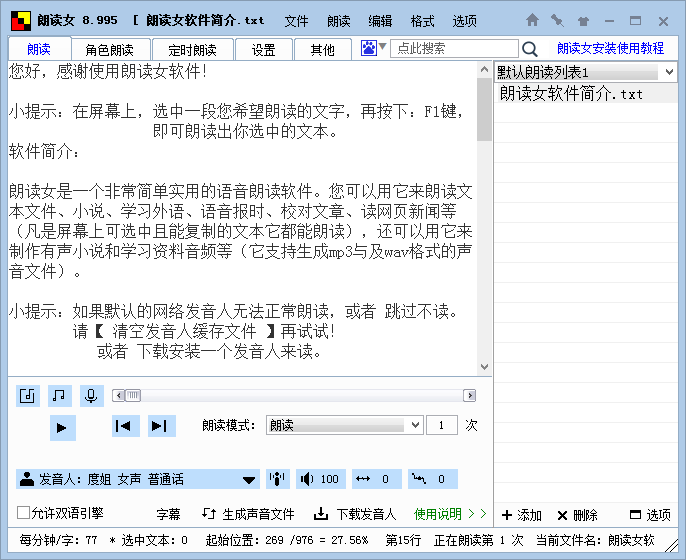Click the 下载发音人 download icon

[321, 514]
